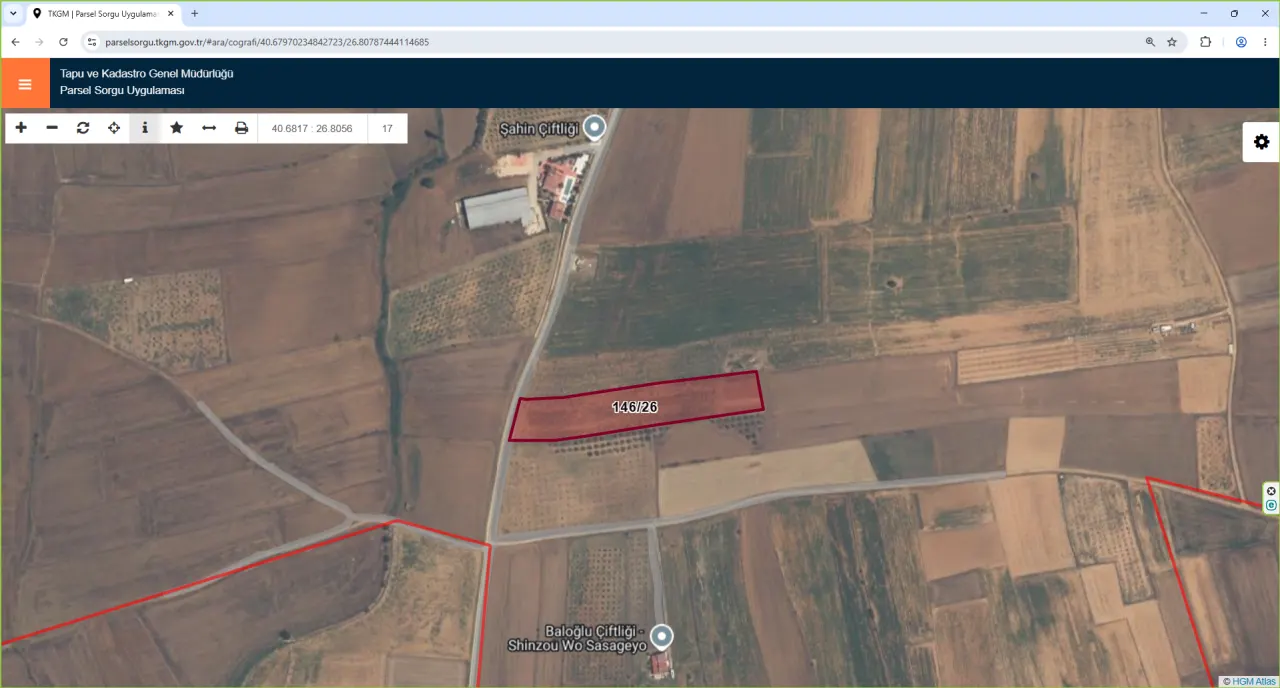Image resolution: width=1280 pixels, height=688 pixels.
Task: Open the favorites star tool in map toolbar
Action: point(177,128)
